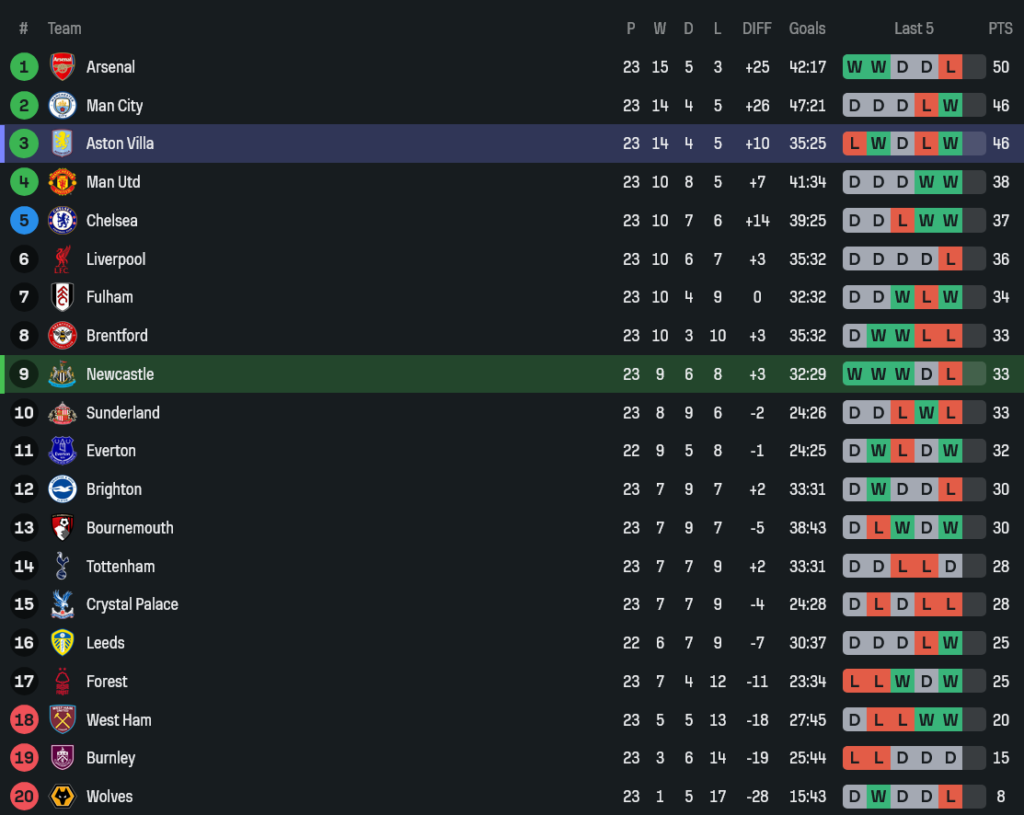This screenshot has width=1024, height=815.
Task: Select the Tottenham cockerel crest
Action: [x=62, y=566]
